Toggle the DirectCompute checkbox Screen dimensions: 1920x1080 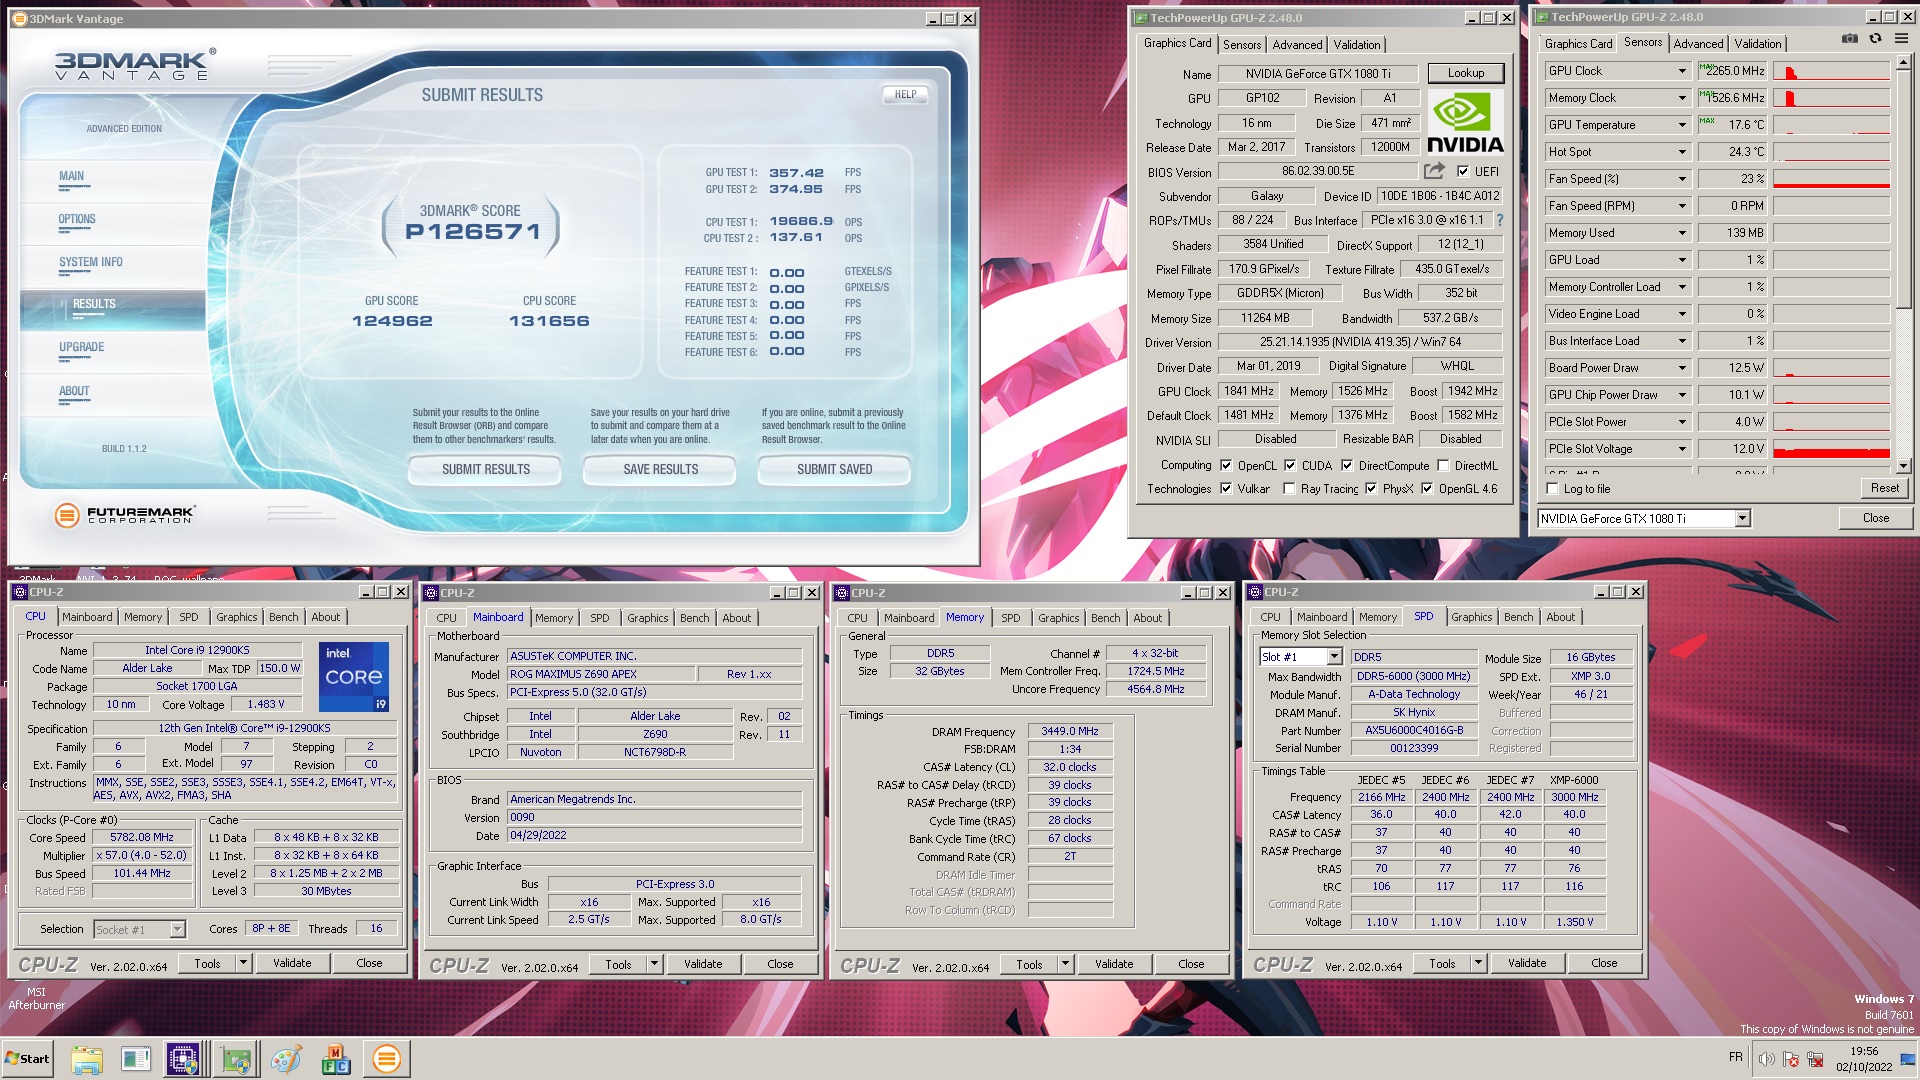1347,465
